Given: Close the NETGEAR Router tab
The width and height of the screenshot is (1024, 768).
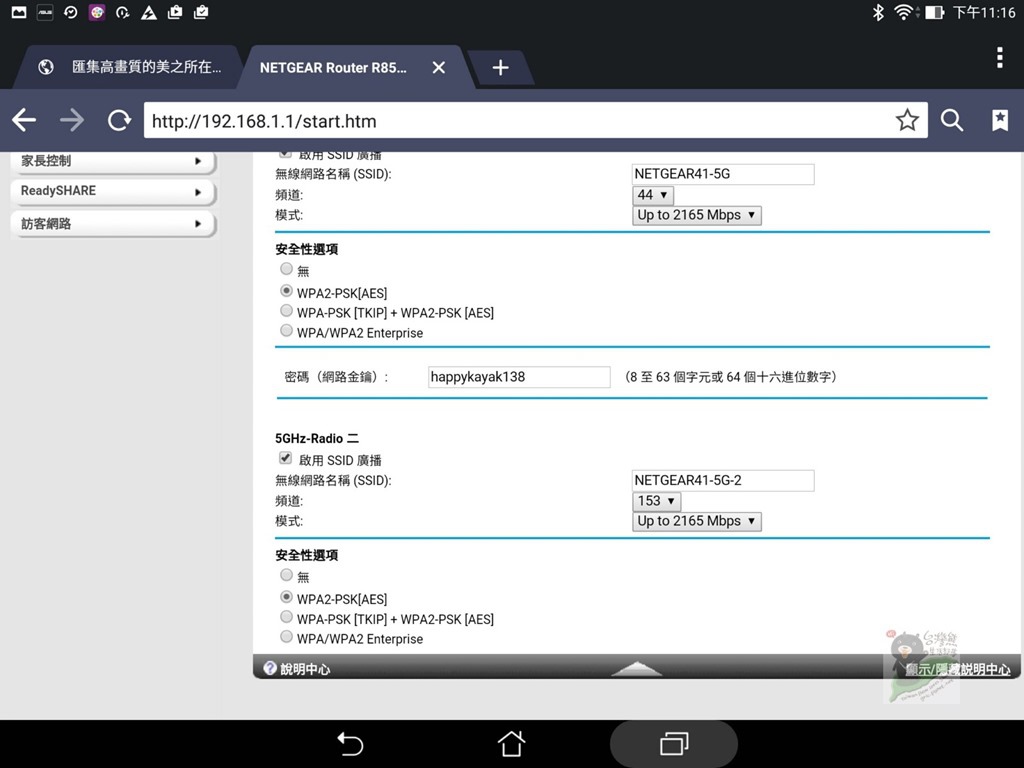Looking at the screenshot, I should (x=439, y=67).
